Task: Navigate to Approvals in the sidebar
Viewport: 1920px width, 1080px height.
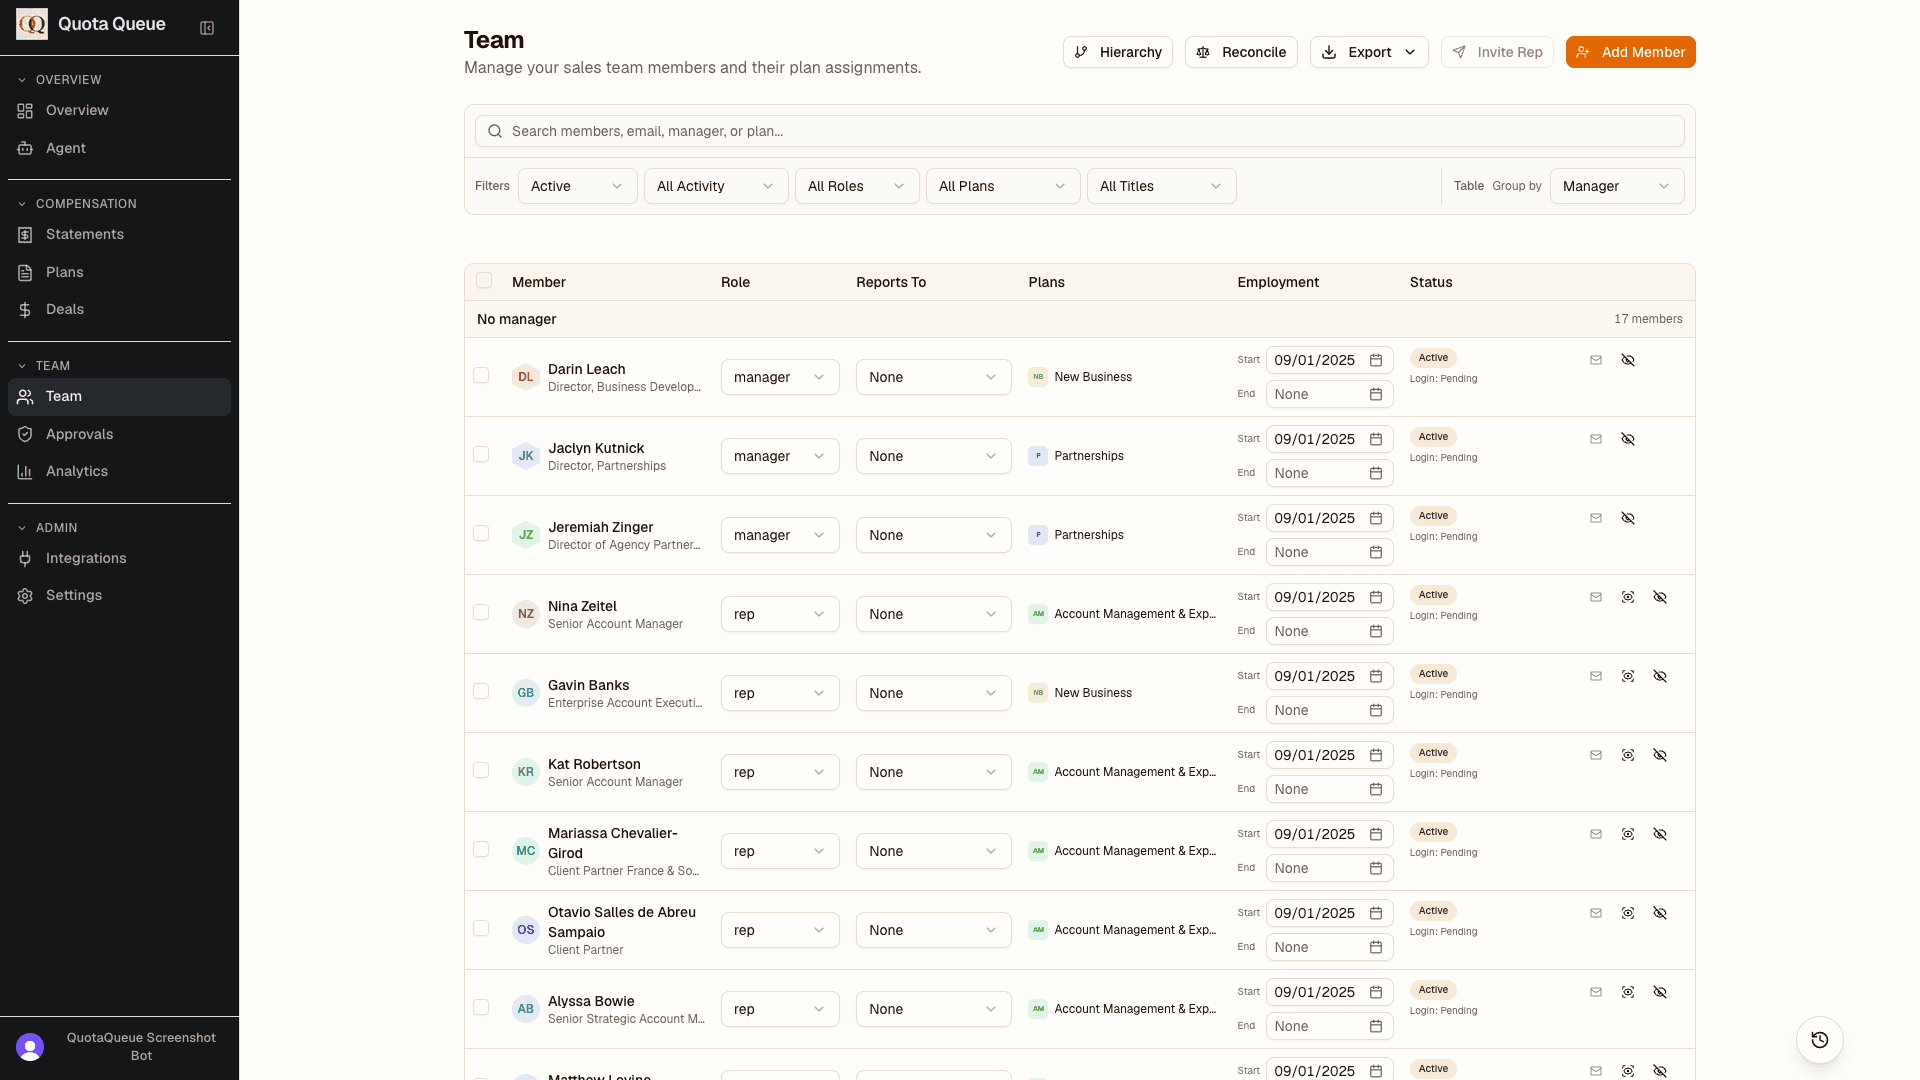Action: point(119,434)
